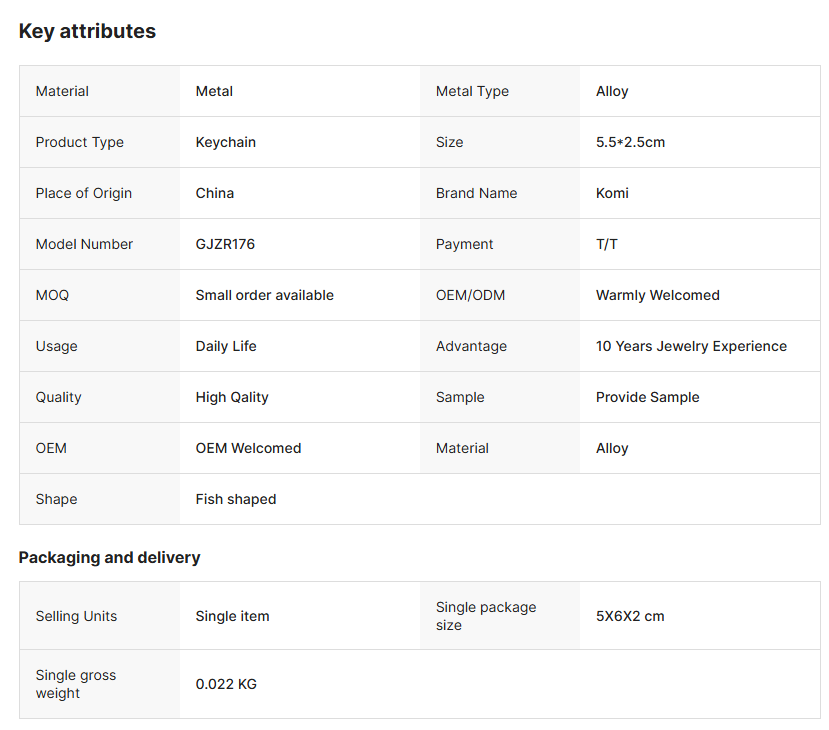The height and width of the screenshot is (730, 829).
Task: Select the Provide Sample value
Action: coord(647,397)
